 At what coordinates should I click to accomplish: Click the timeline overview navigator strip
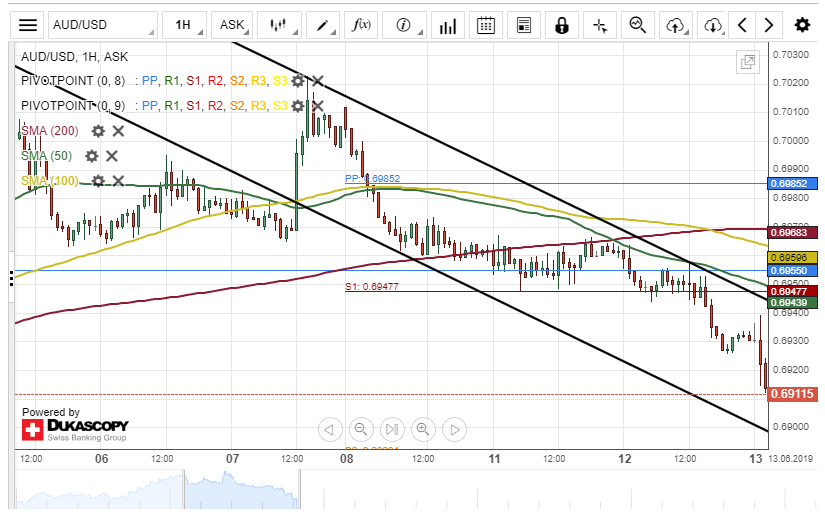click(390, 490)
